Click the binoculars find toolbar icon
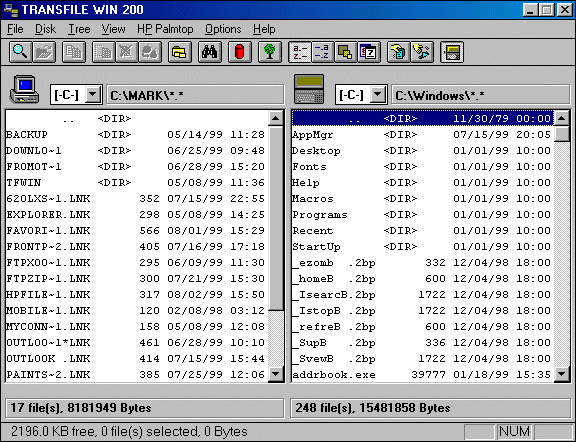576x442 pixels. coord(210,52)
